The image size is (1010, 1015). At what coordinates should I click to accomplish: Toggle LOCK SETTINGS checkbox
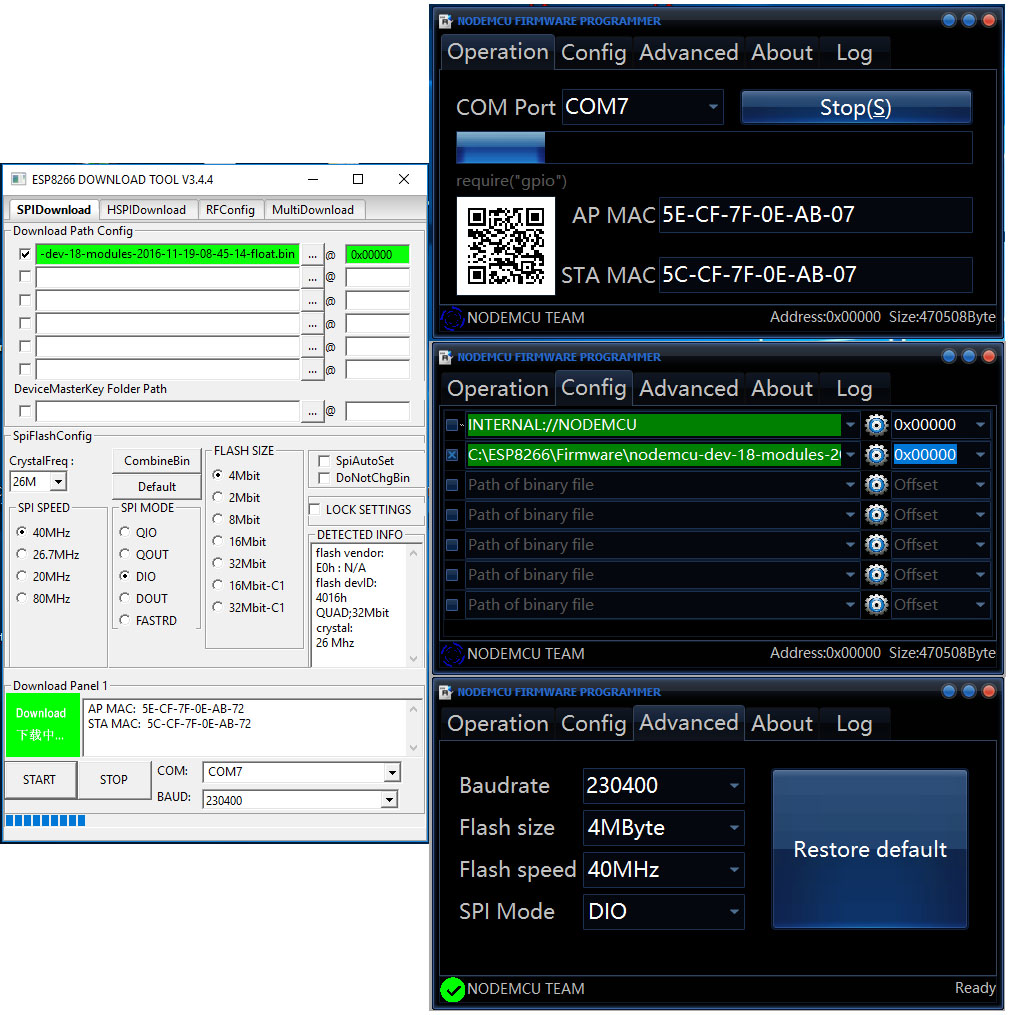[x=315, y=509]
